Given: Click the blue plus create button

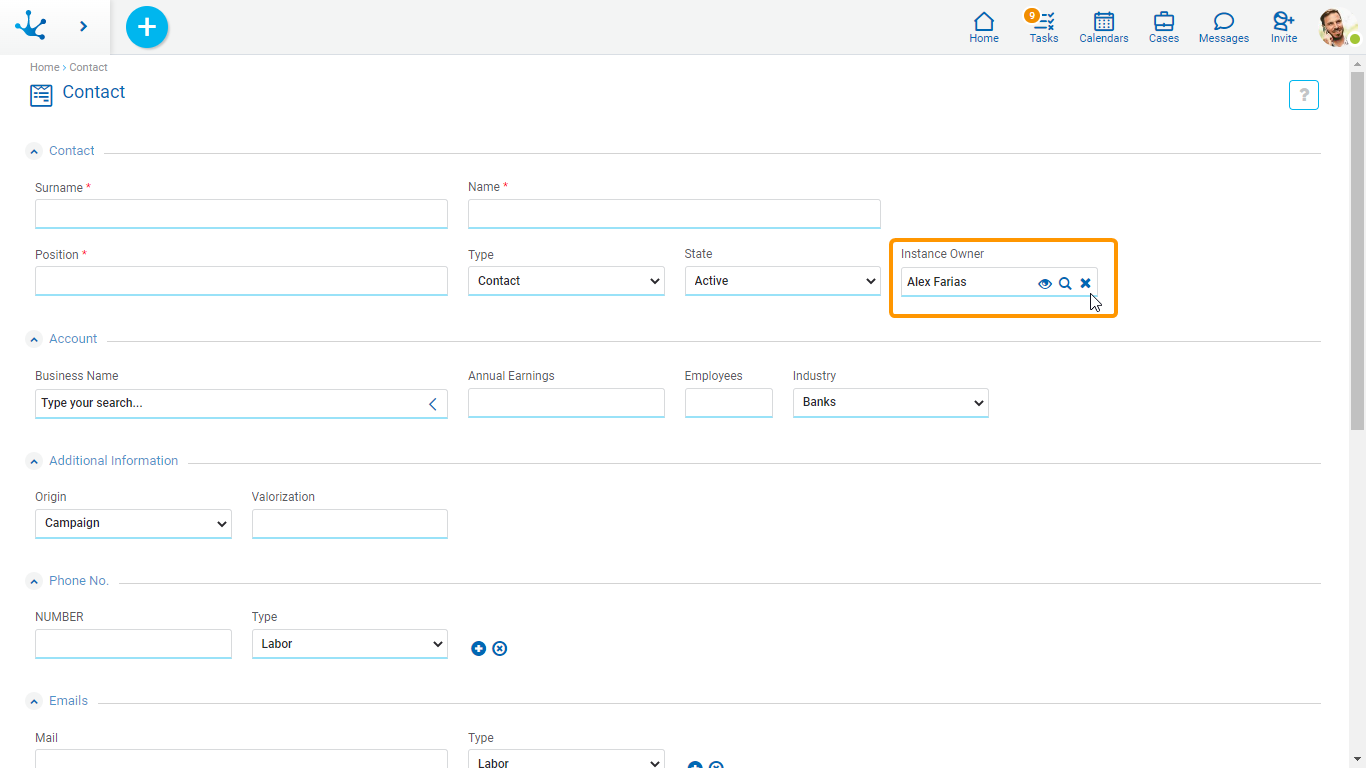Looking at the screenshot, I should point(147,27).
